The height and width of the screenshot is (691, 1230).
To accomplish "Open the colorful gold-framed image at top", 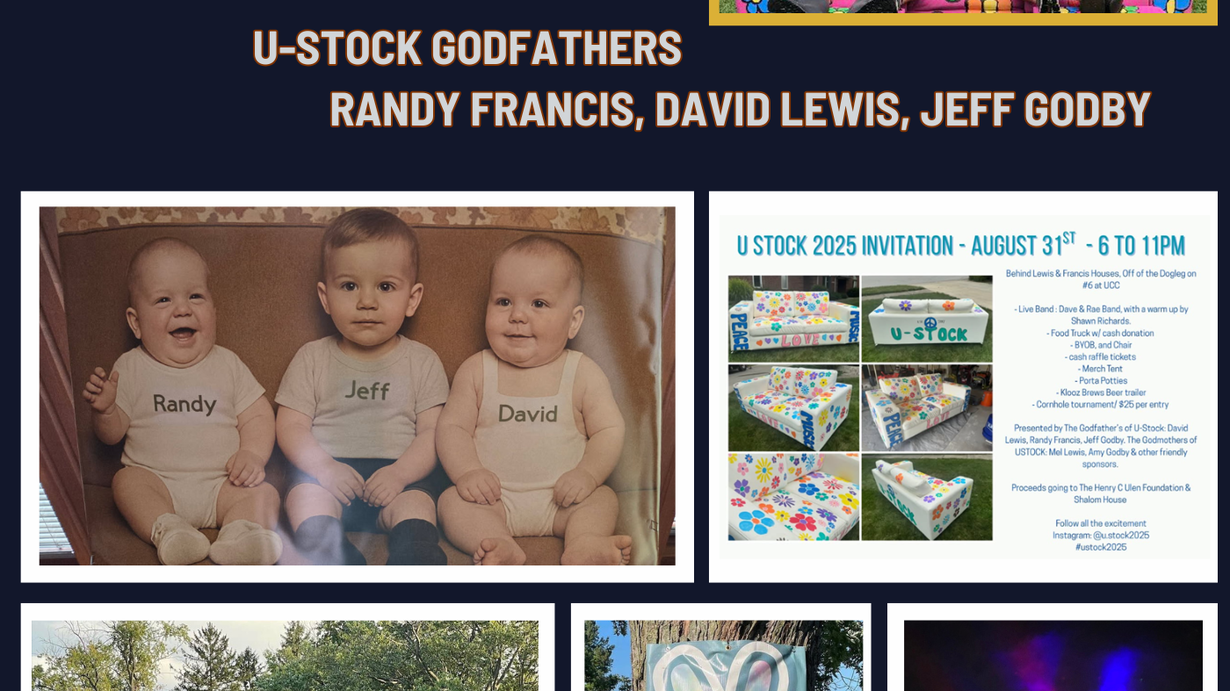I will [x=963, y=12].
